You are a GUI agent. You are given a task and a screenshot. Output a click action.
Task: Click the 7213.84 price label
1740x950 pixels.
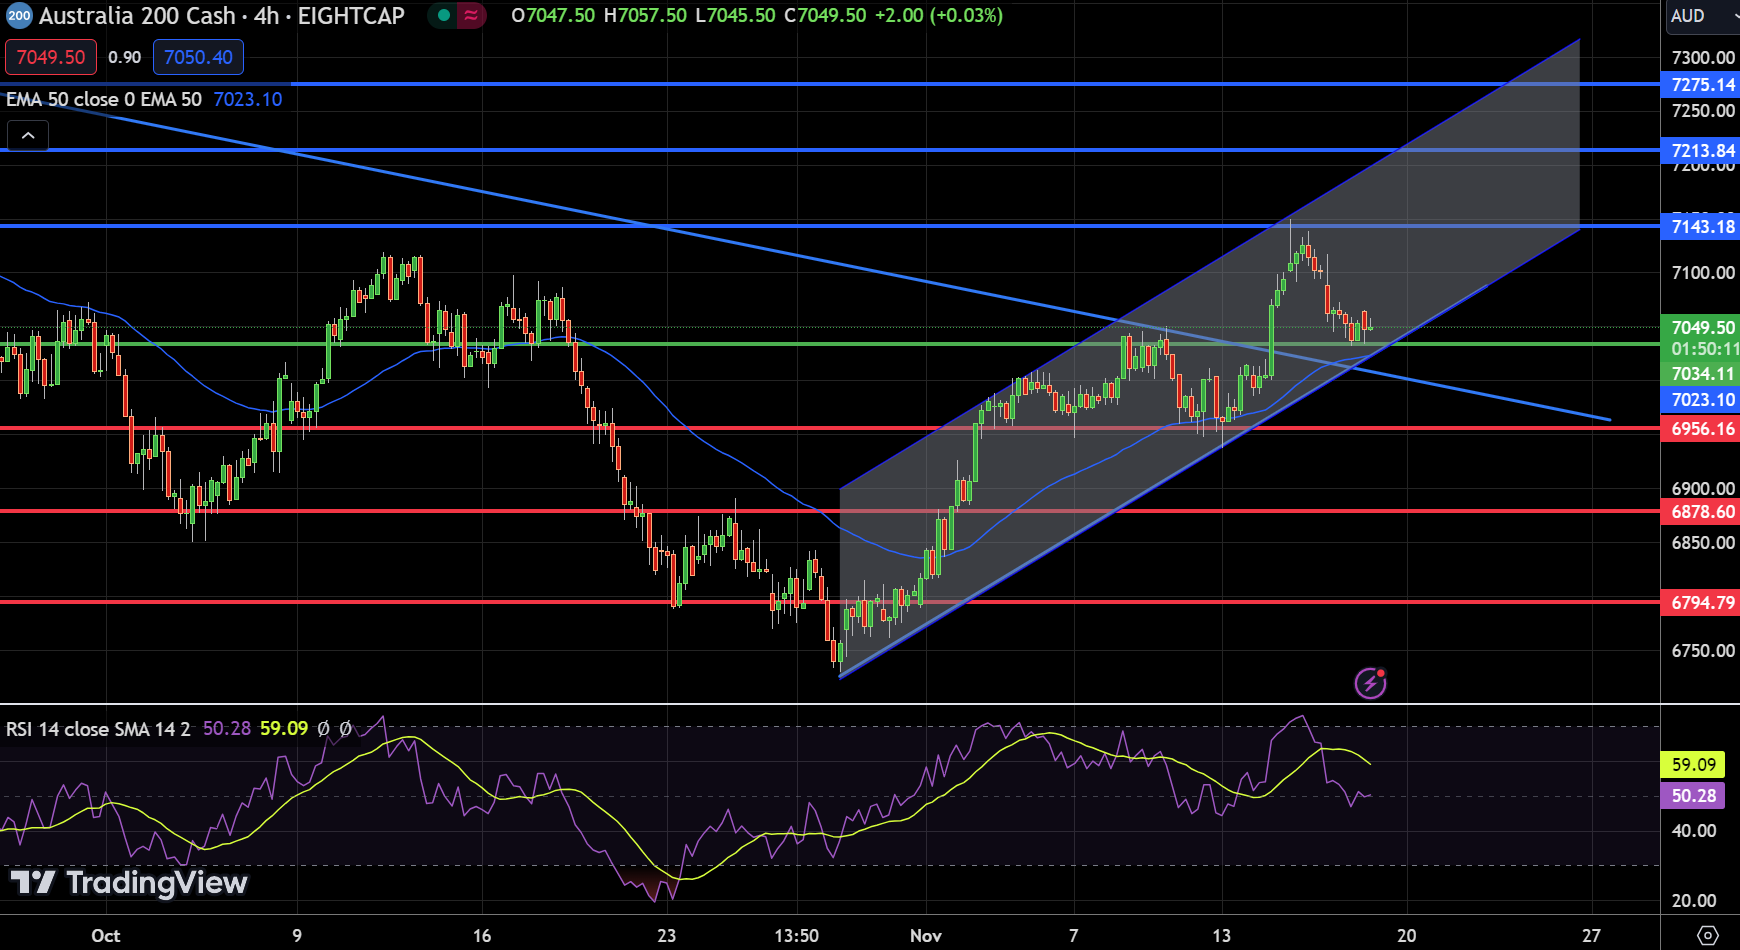click(1702, 151)
